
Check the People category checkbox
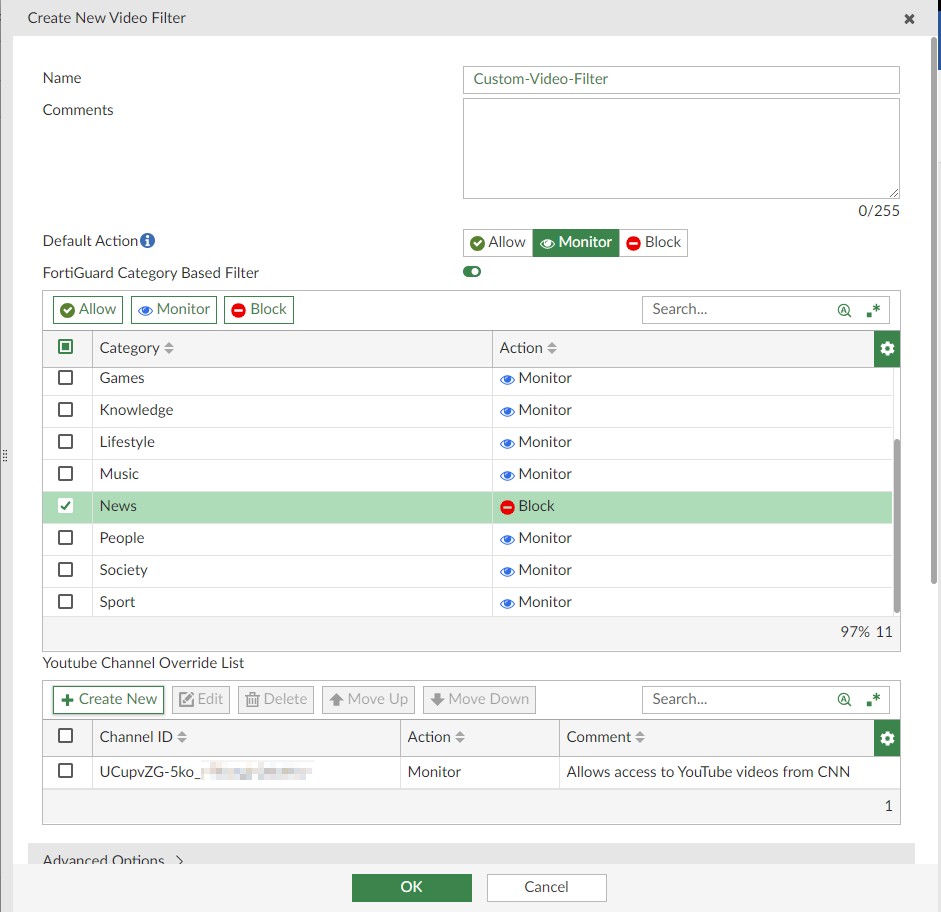(65, 538)
